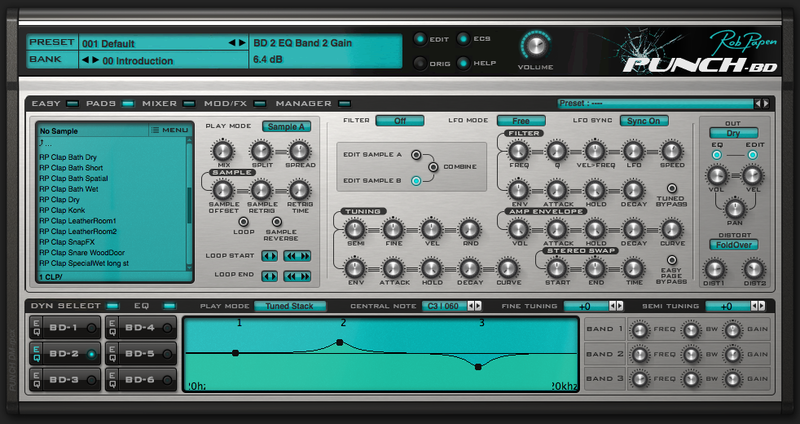This screenshot has height=424, width=800.
Task: Select the COMBINE radio
Action: click(433, 167)
